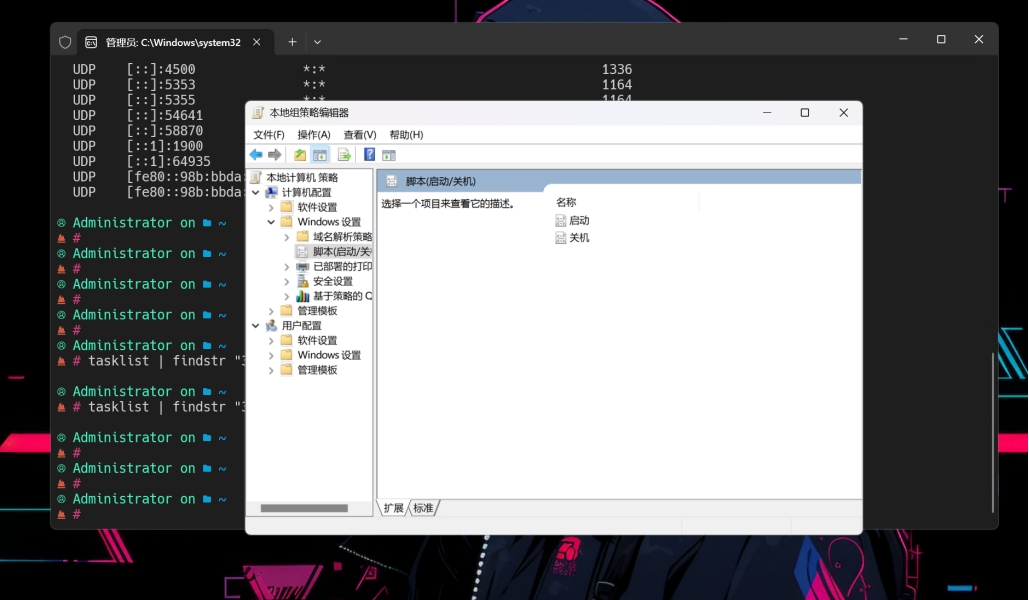Click the 安全设置 shield icon in the tree
The height and width of the screenshot is (600, 1029).
[x=302, y=283]
